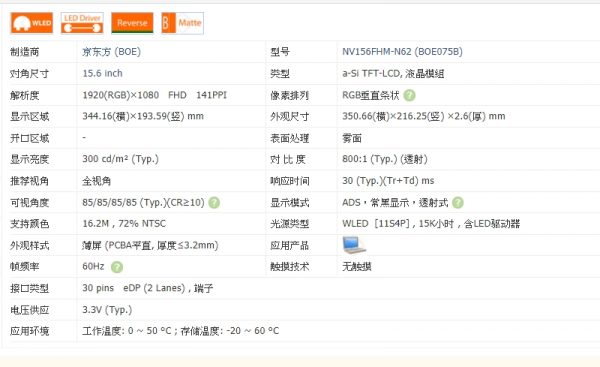Click the a-Si TFT-LCD type value
Viewport: 600px width, 367px height.
pyautogui.click(x=393, y=73)
